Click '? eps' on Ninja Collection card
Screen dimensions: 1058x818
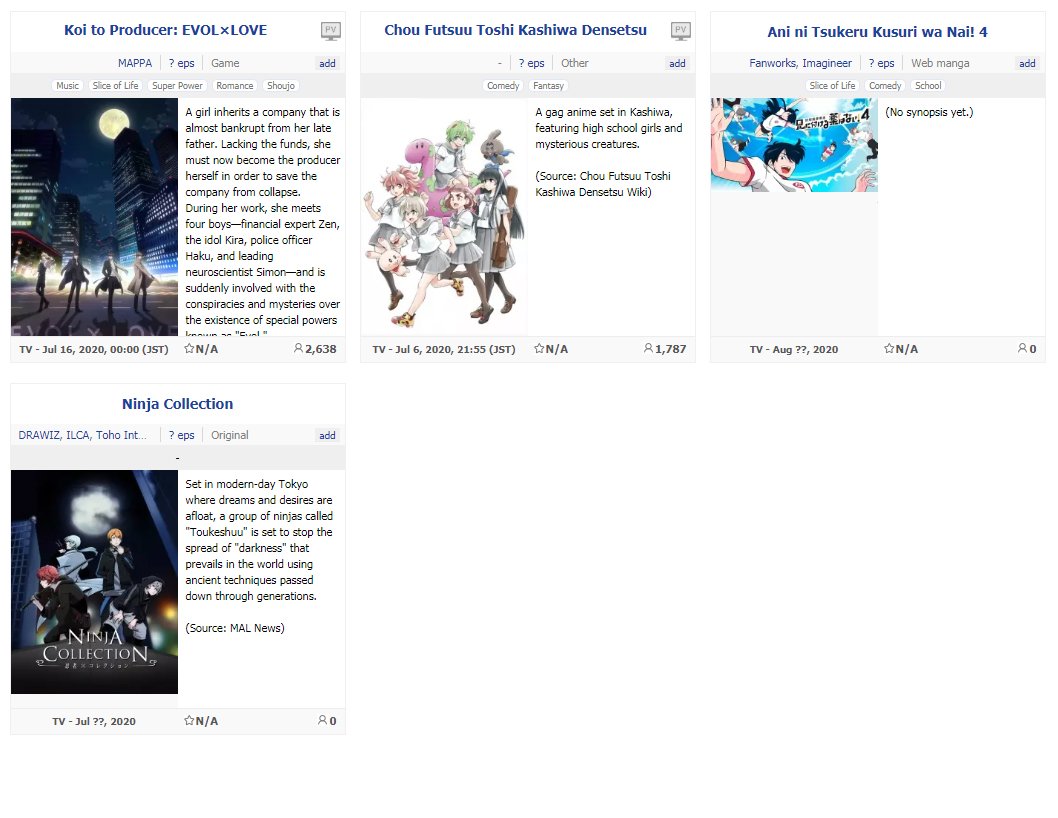(182, 435)
